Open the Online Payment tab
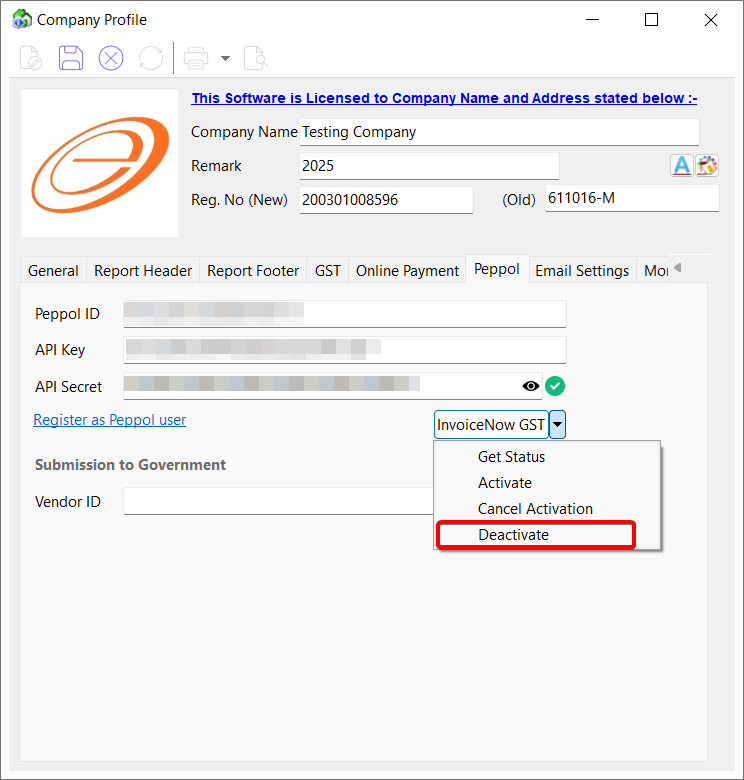 407,270
